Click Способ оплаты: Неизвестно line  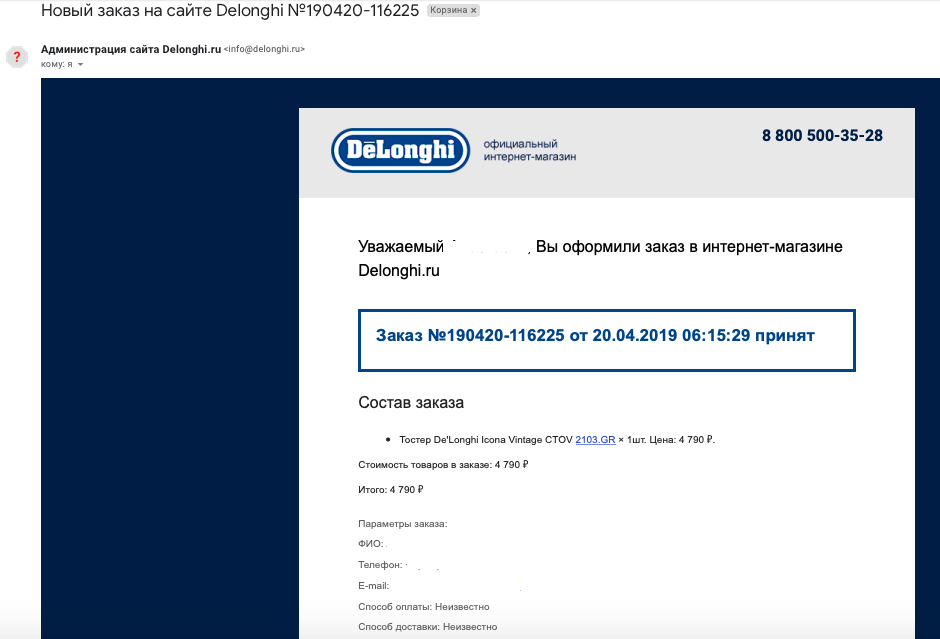[x=423, y=607]
